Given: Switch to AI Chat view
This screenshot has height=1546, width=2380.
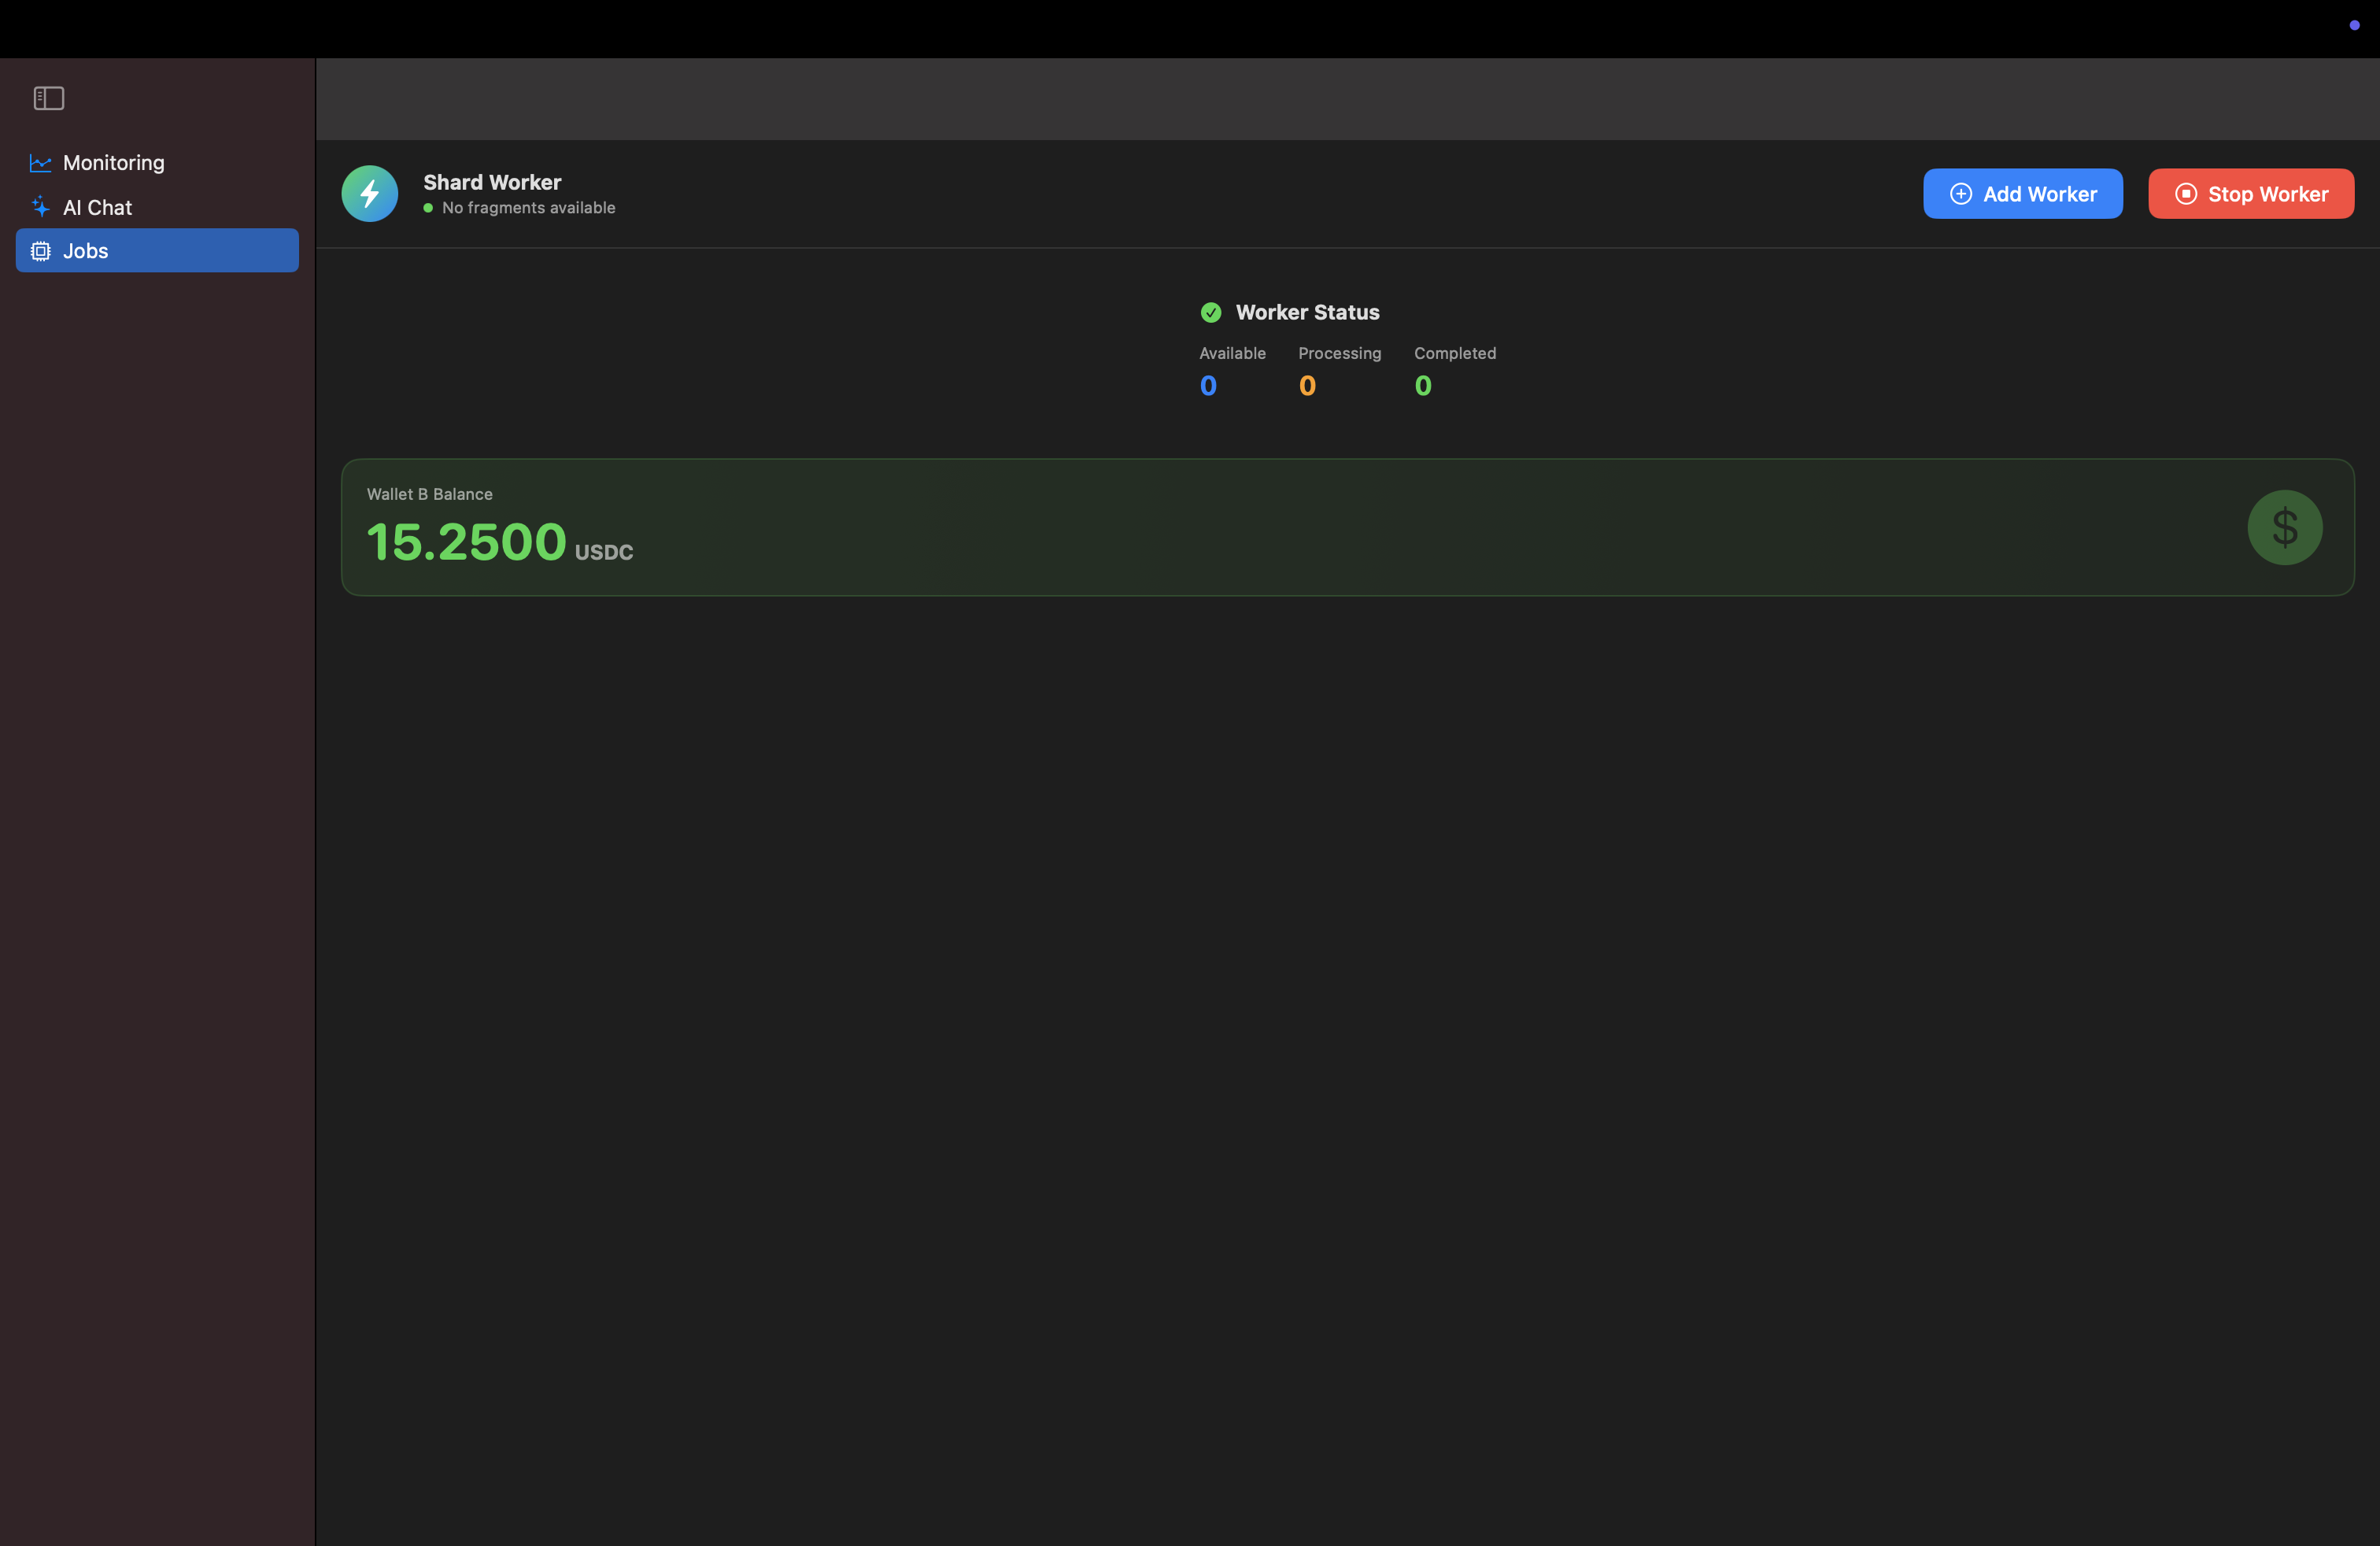Looking at the screenshot, I should (97, 207).
